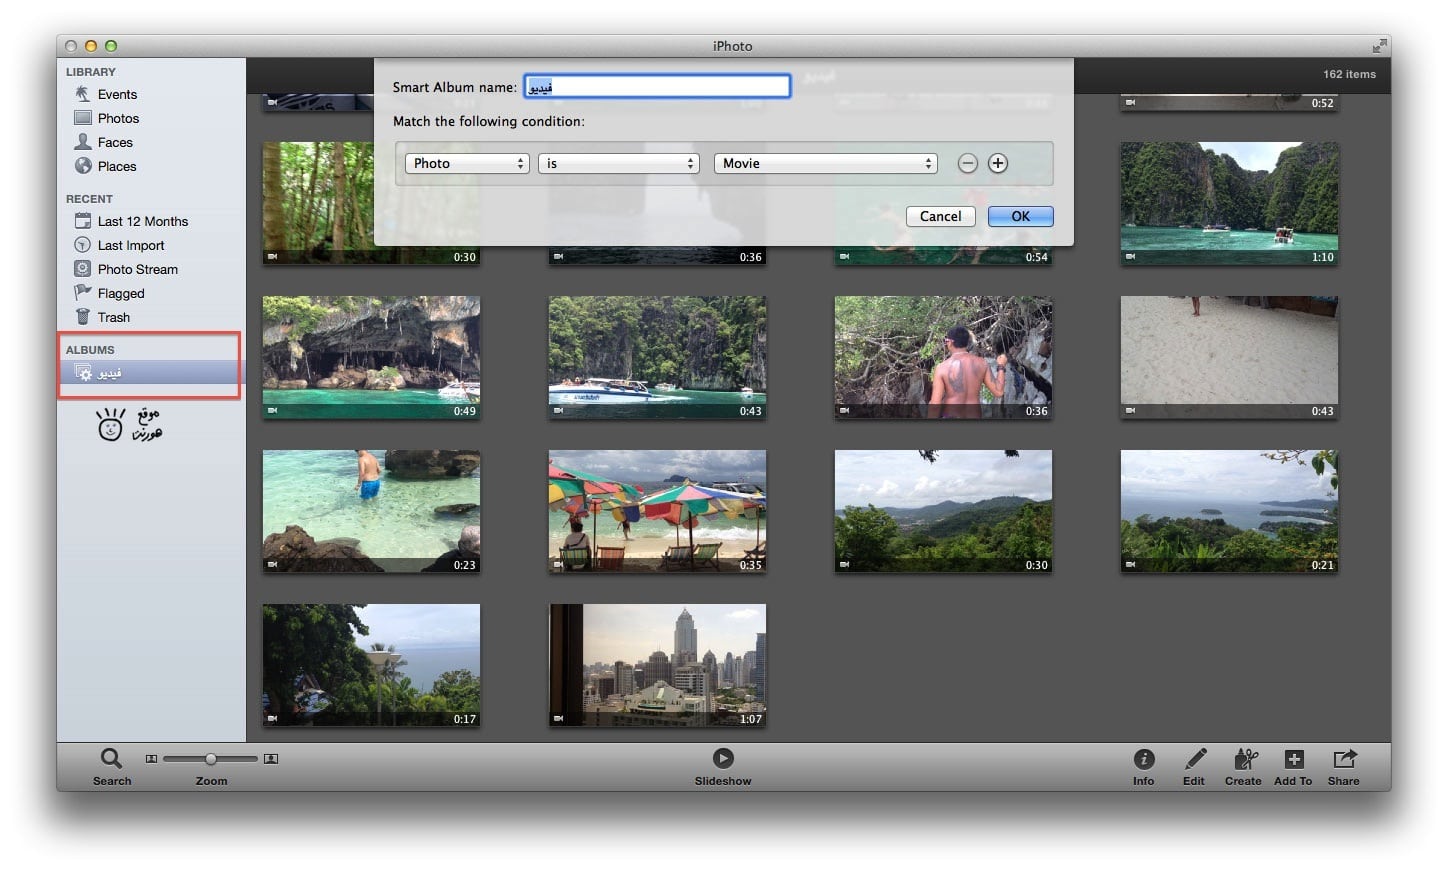
Task: Select the 0:49 cave boat video
Action: [371, 357]
